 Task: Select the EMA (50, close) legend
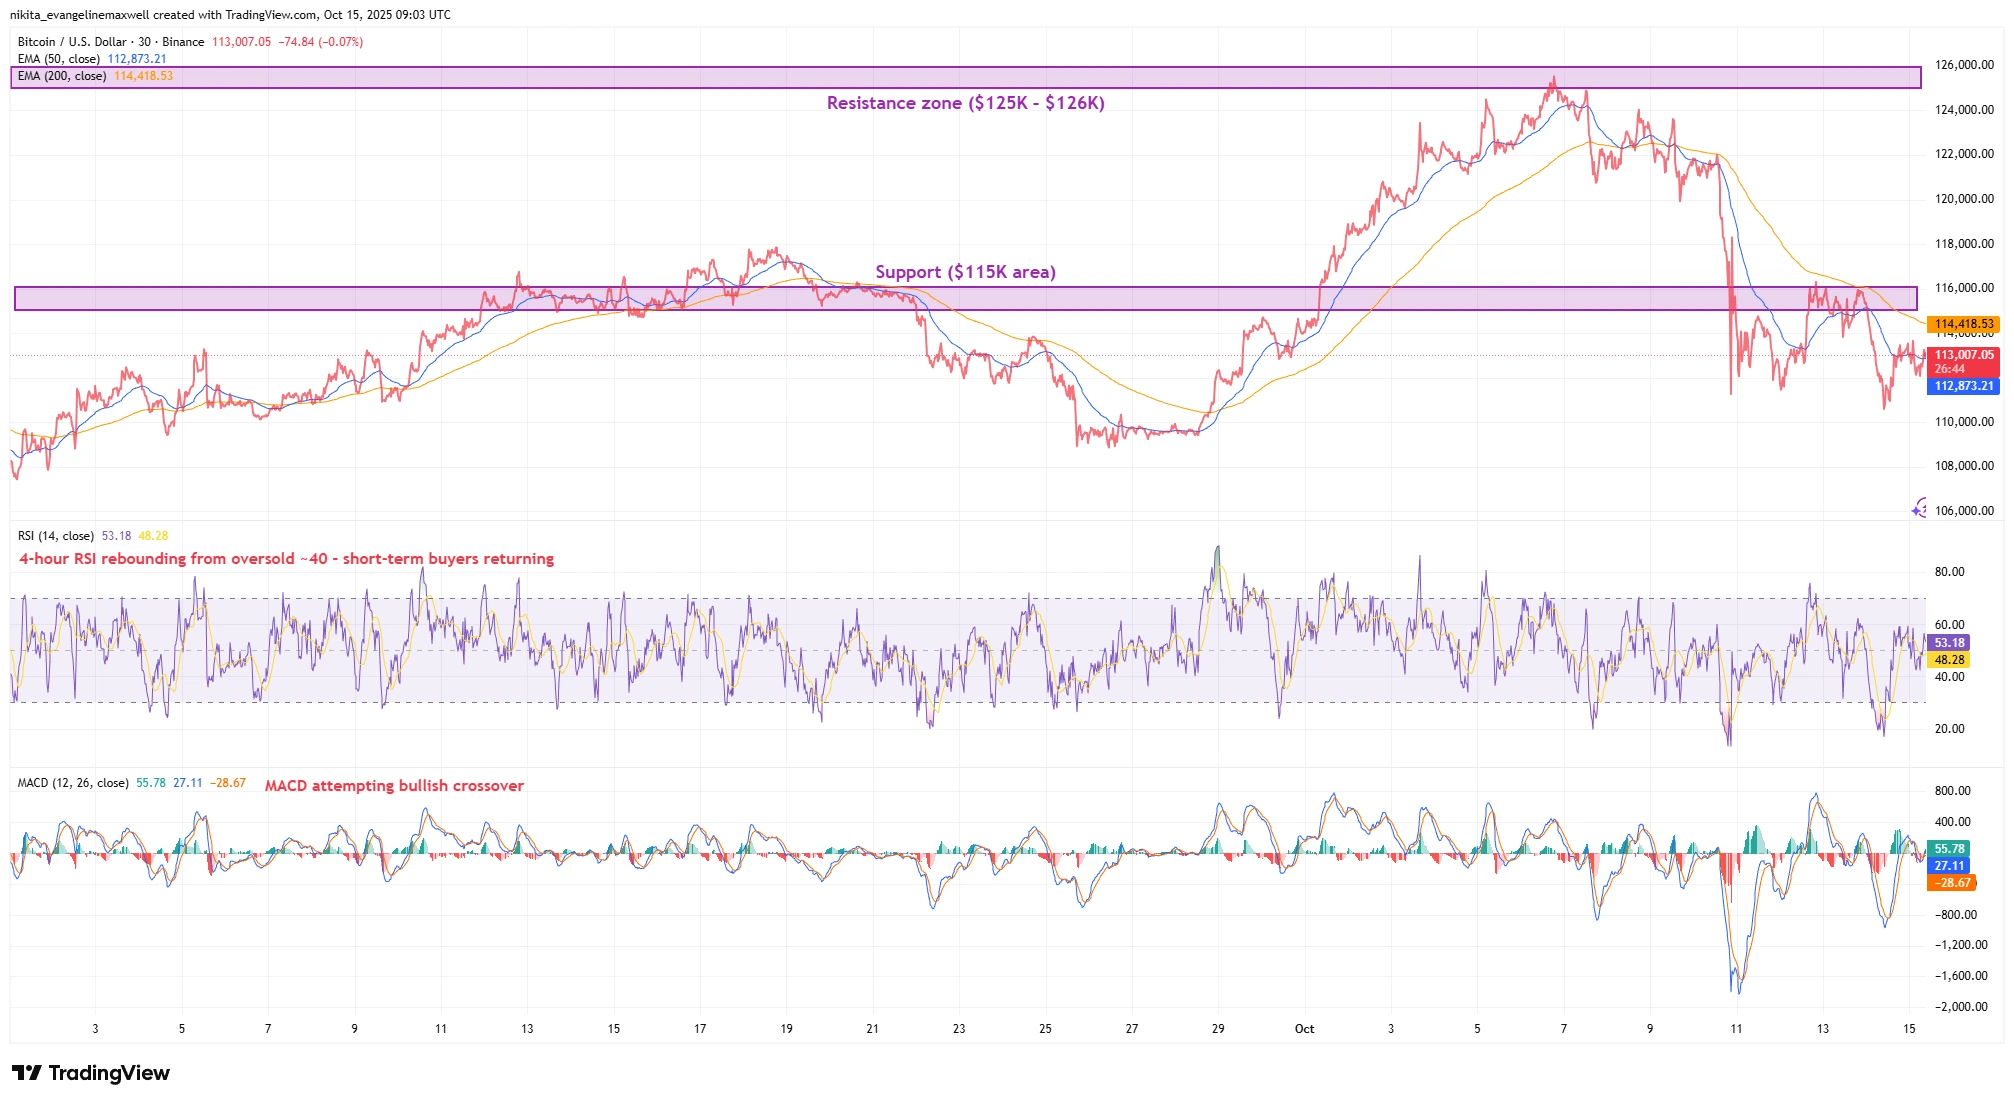click(59, 59)
